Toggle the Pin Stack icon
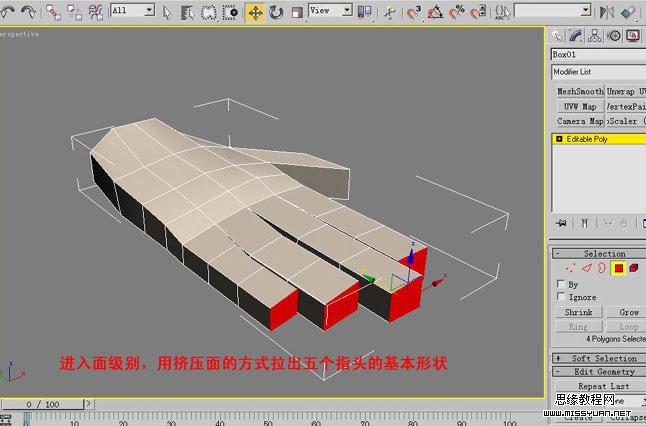 [561, 223]
